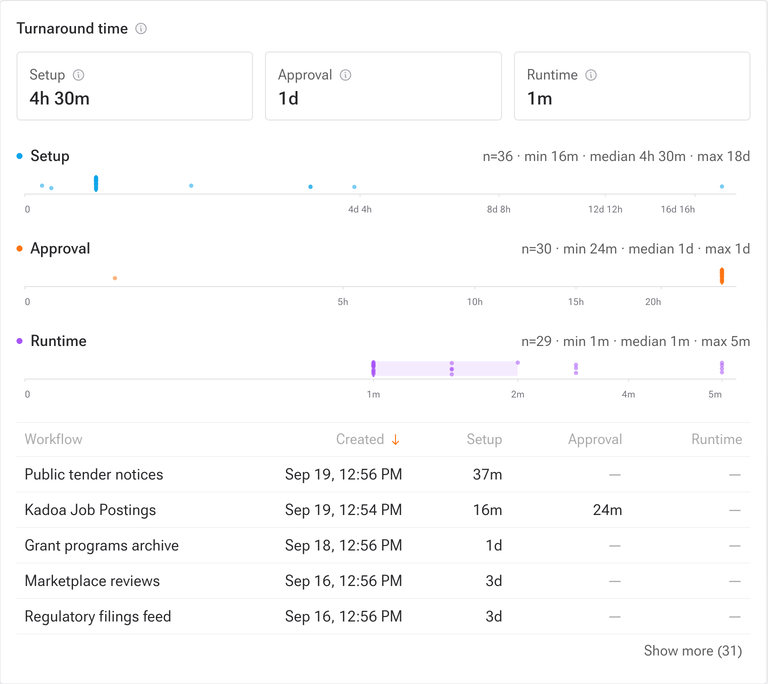
Task: Click '20h' tick on Approval axis
Action: click(653, 302)
